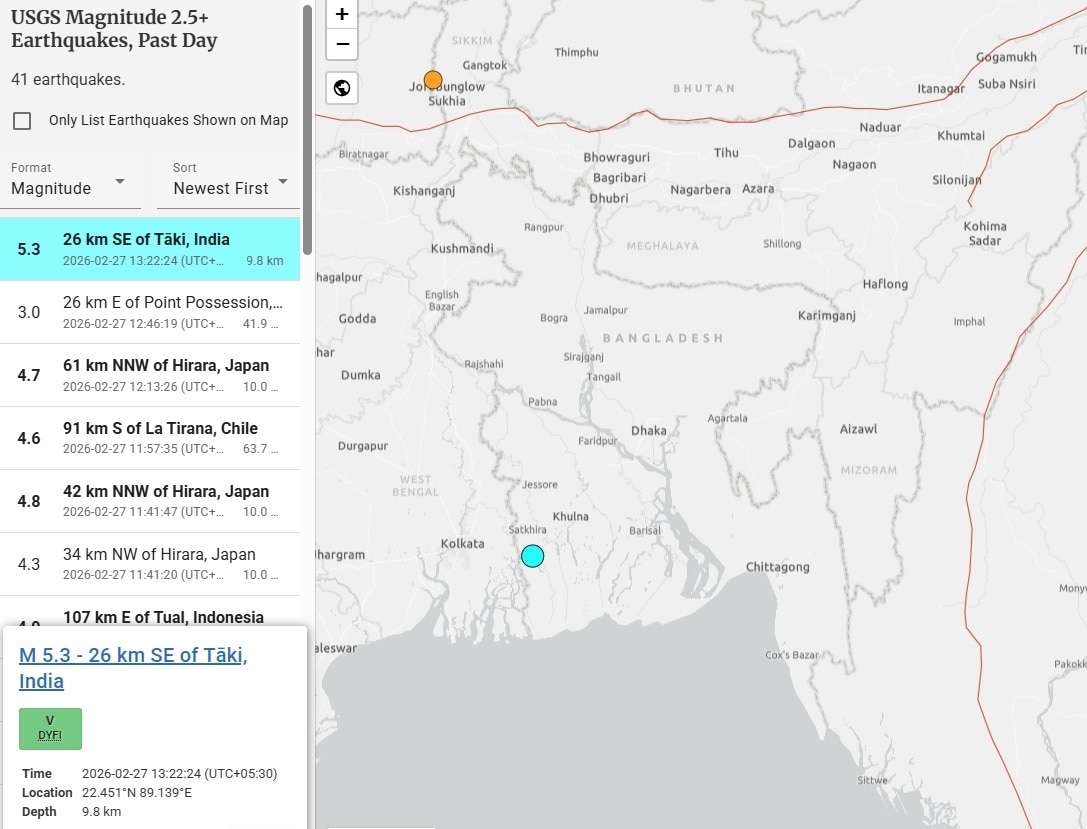Click the zoom in plus button
The image size is (1087, 829).
[x=342, y=14]
